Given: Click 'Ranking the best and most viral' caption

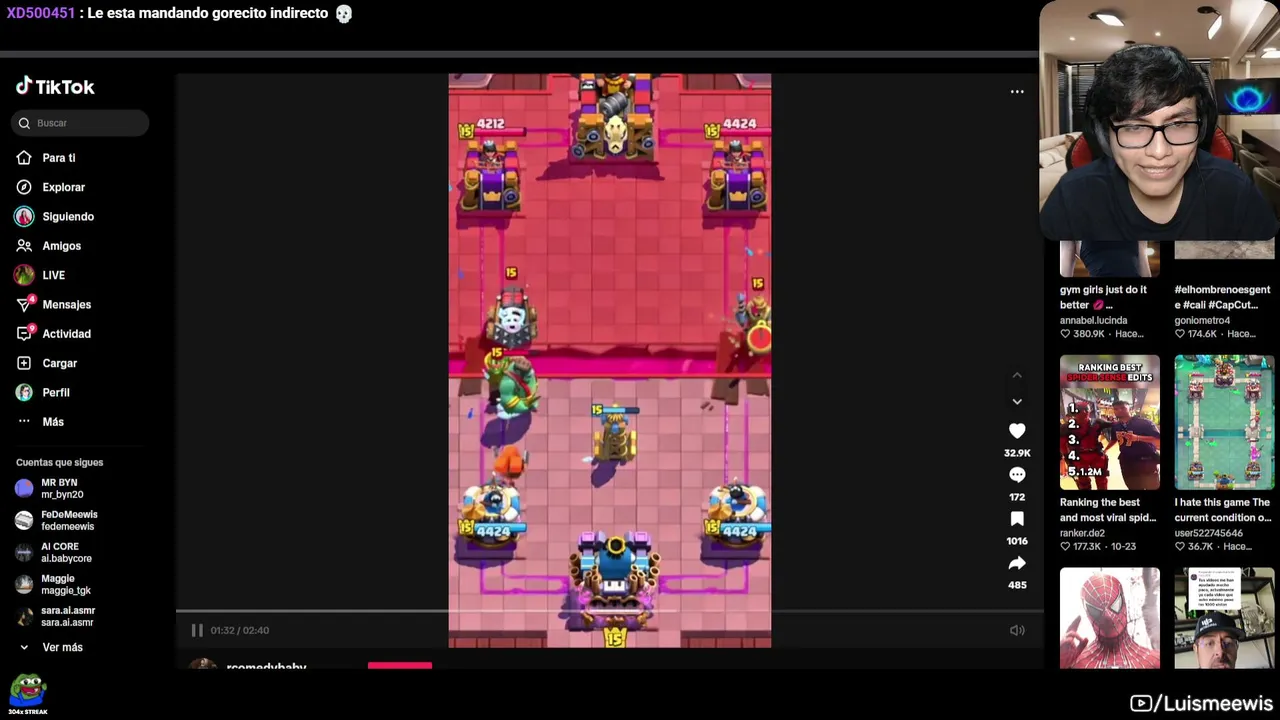Looking at the screenshot, I should [x=1108, y=510].
